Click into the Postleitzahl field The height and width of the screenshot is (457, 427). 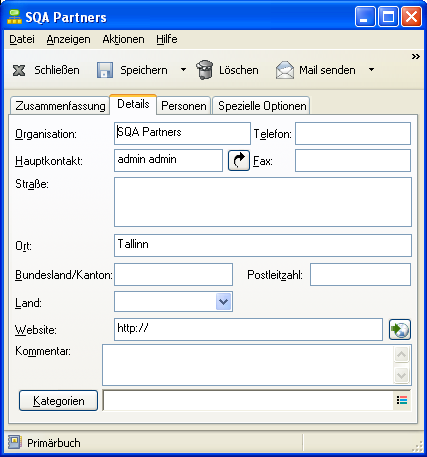click(x=360, y=274)
